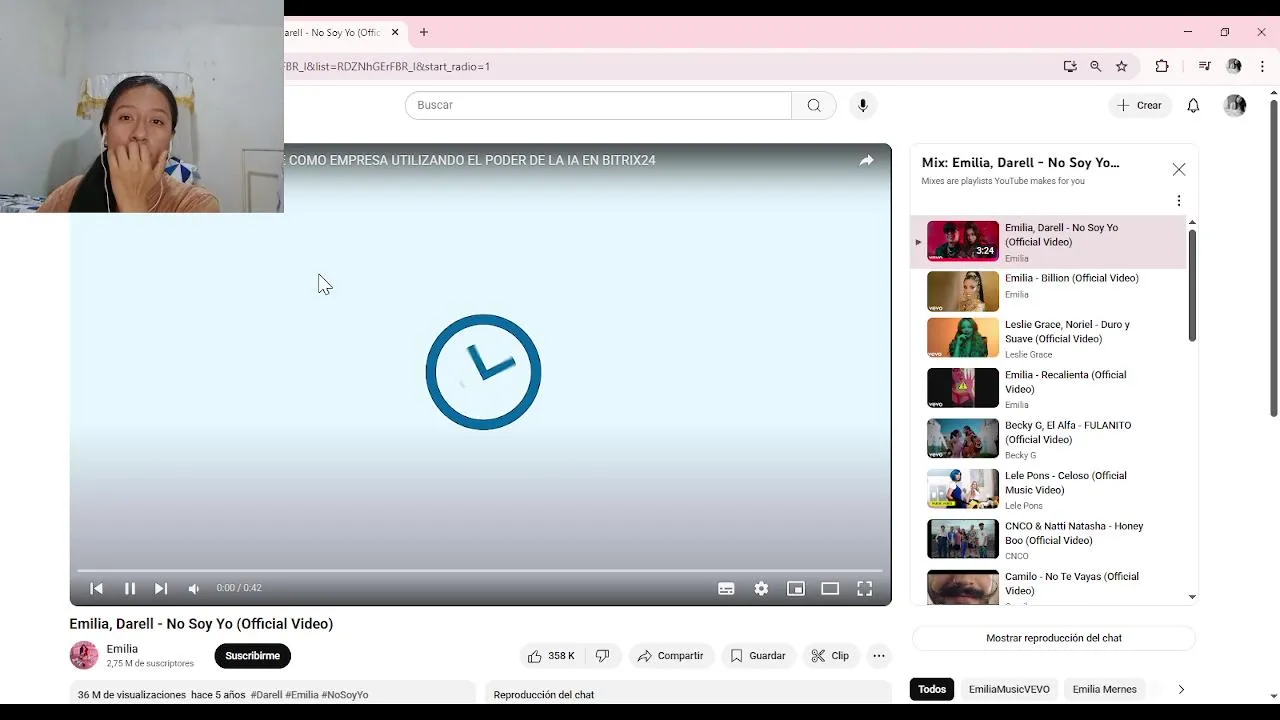This screenshot has width=1280, height=720.
Task: Click page scrollbar down arrow
Action: pyautogui.click(x=1273, y=696)
